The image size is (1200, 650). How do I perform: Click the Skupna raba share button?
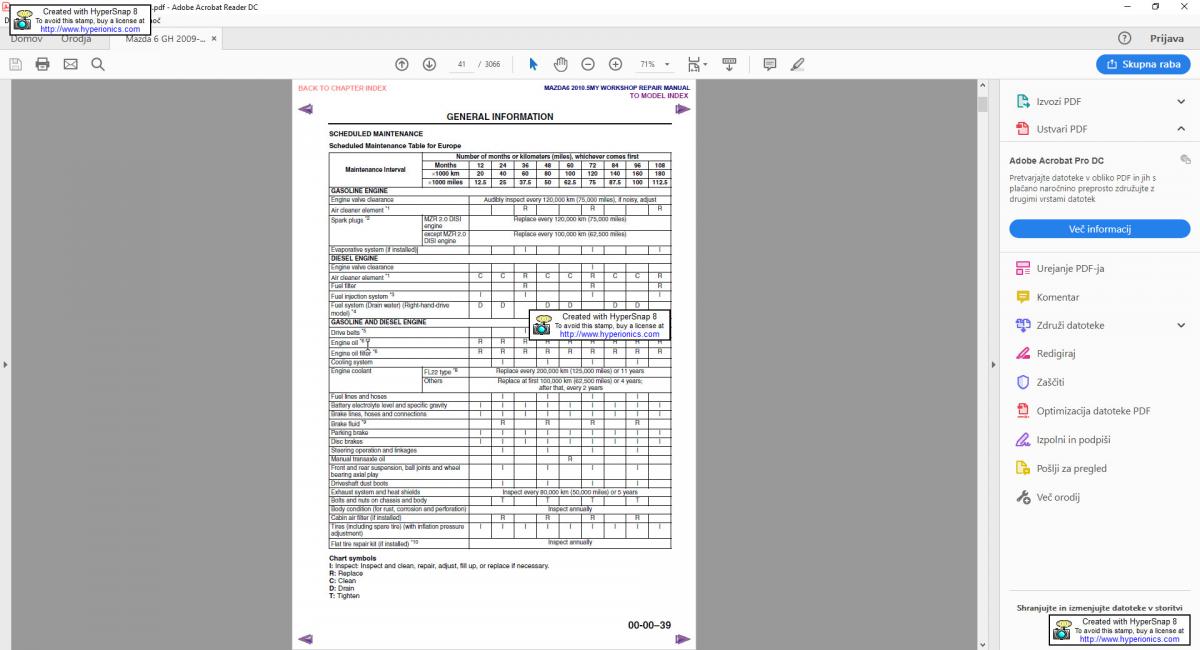(x=1143, y=64)
